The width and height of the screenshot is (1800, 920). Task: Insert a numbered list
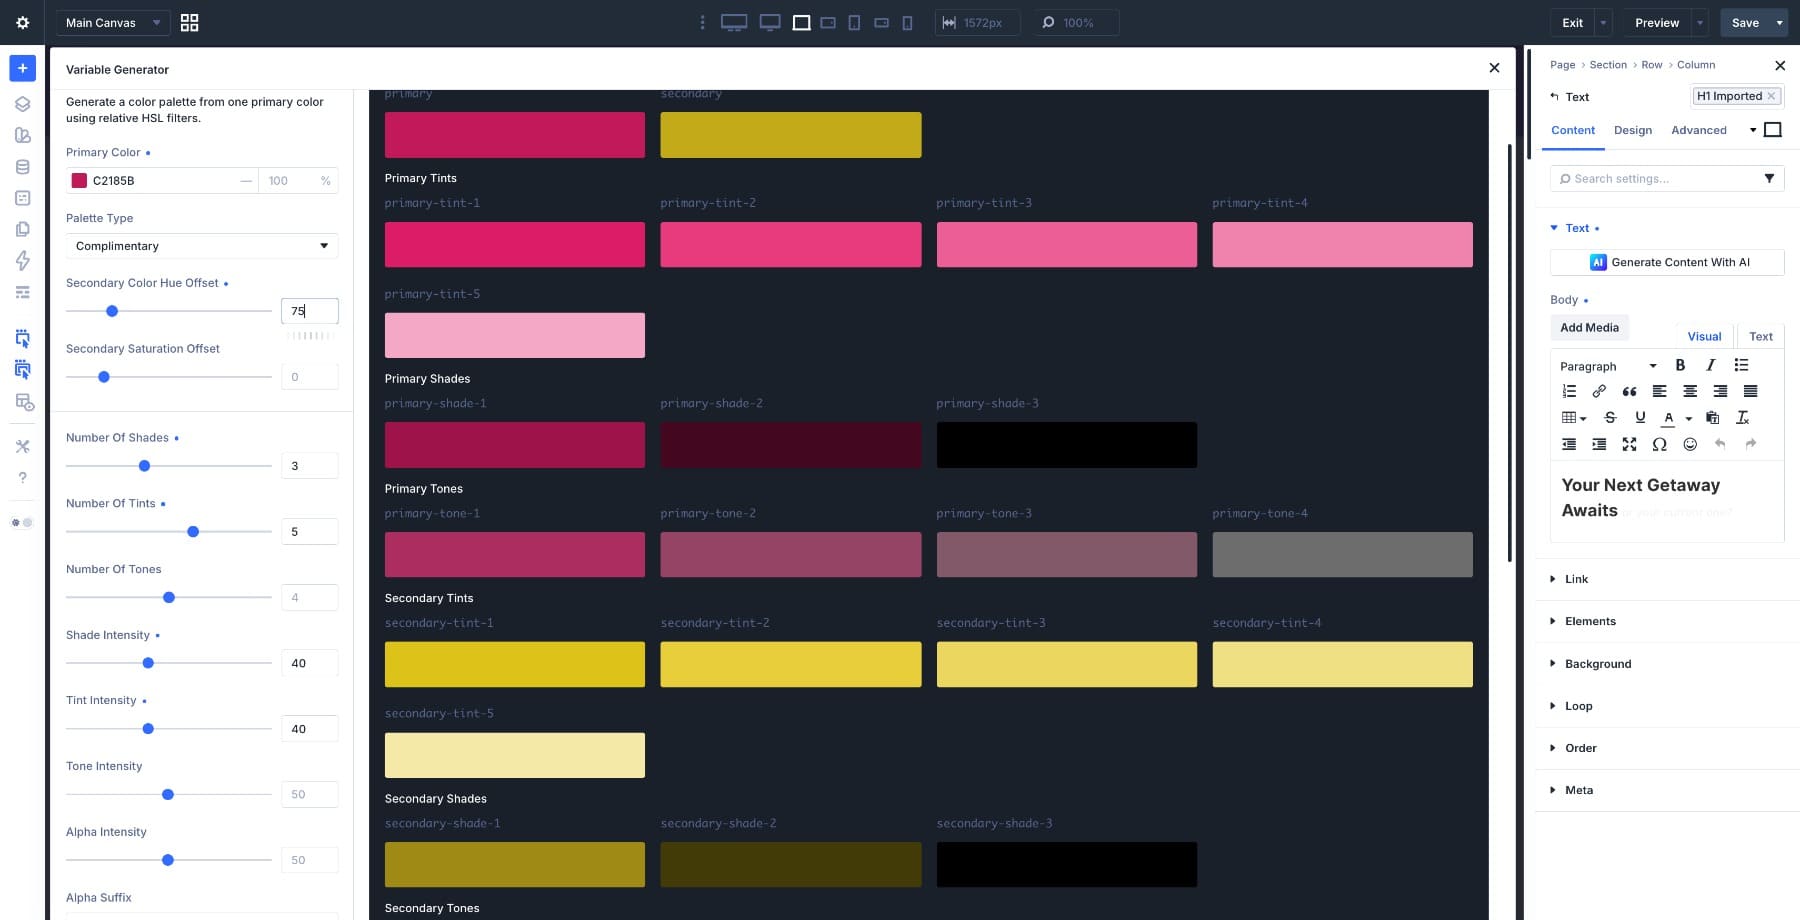click(x=1569, y=391)
